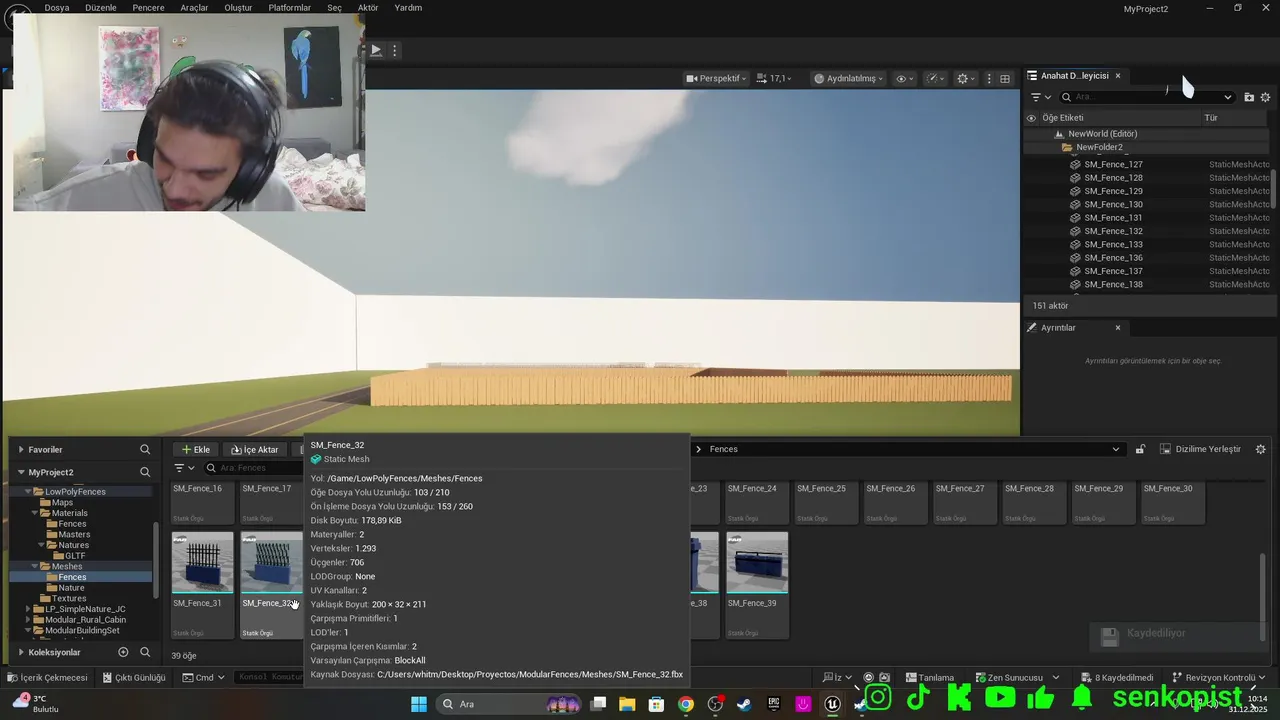This screenshot has height=720, width=1280.
Task: Open the outliner filter dropdown
Action: point(1041,97)
